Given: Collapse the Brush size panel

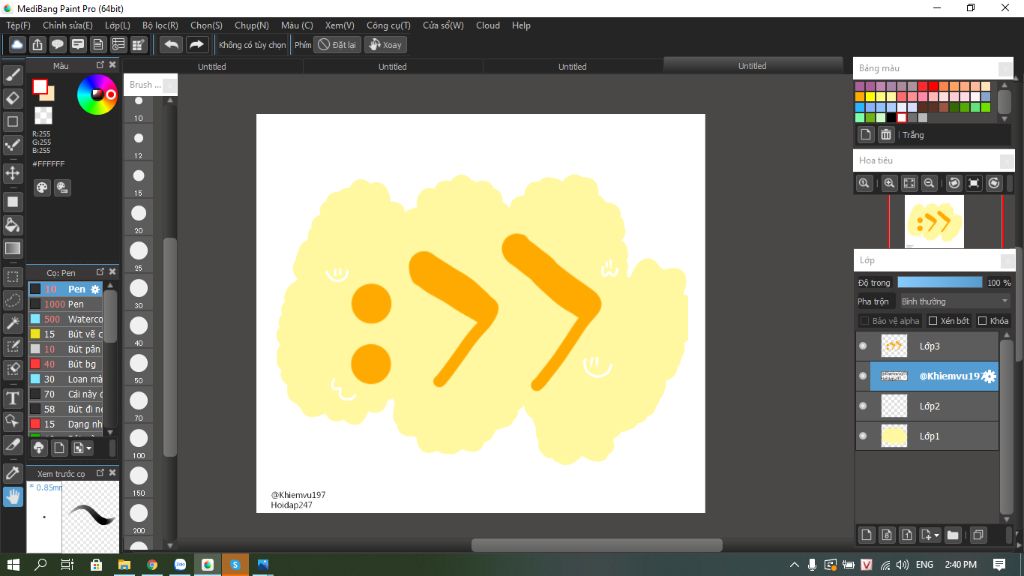Looking at the screenshot, I should tap(170, 85).
